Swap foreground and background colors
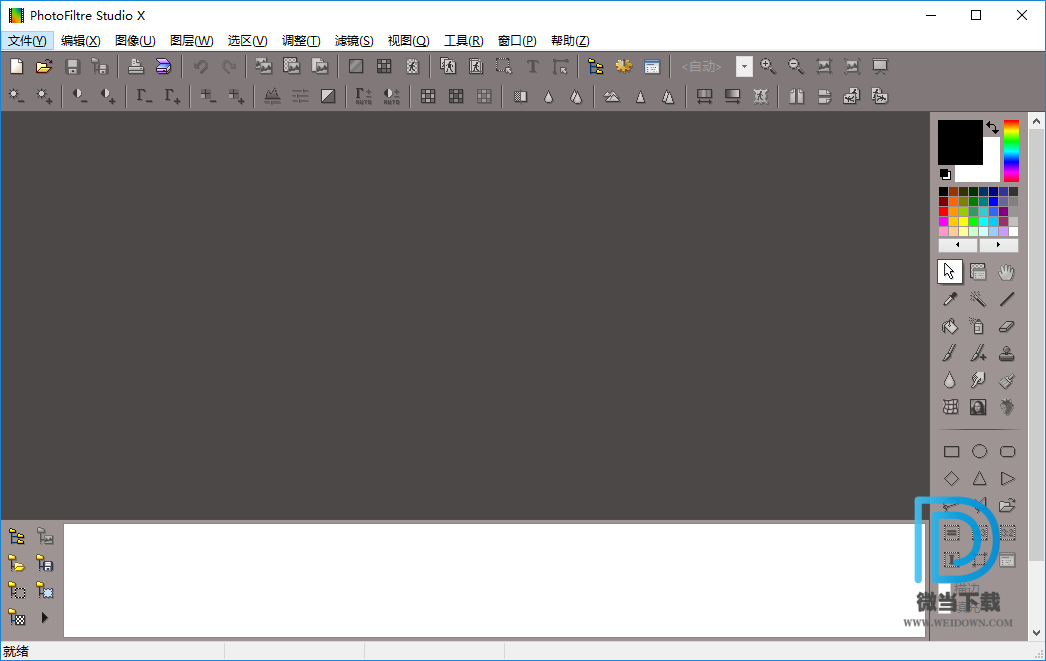Image resolution: width=1046 pixels, height=661 pixels. coord(993,128)
